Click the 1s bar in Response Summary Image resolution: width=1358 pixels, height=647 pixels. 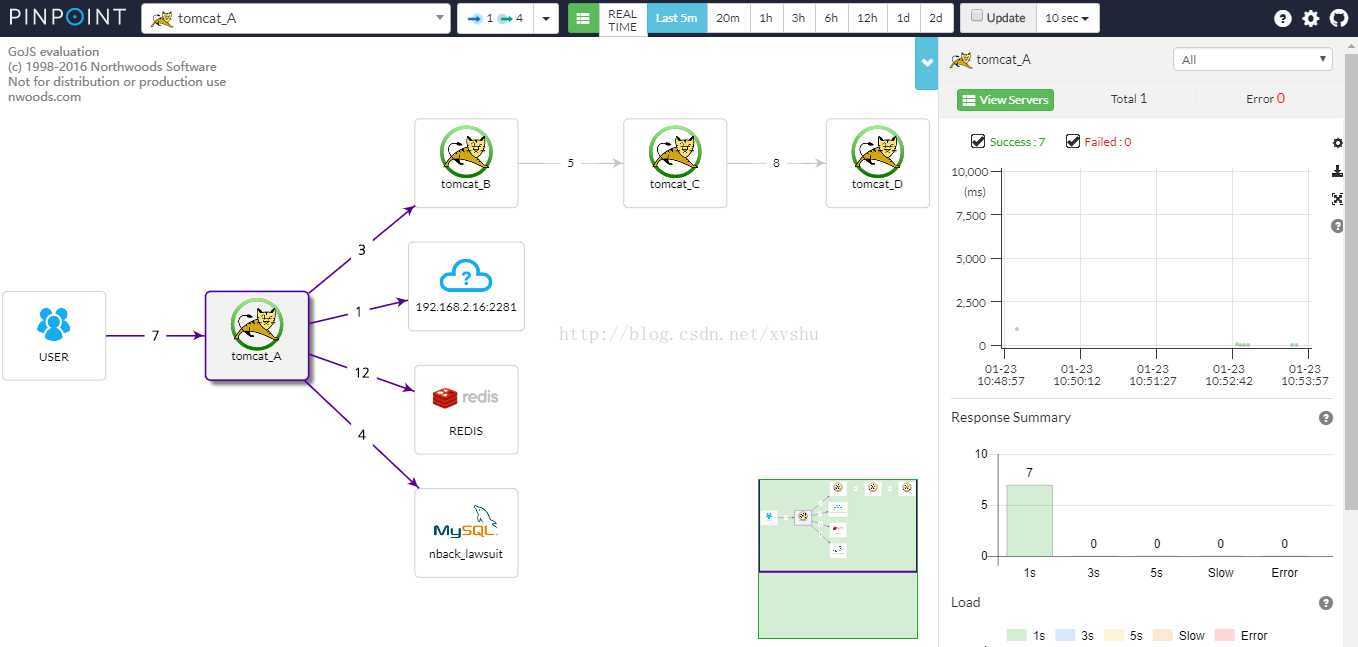[x=1029, y=520]
